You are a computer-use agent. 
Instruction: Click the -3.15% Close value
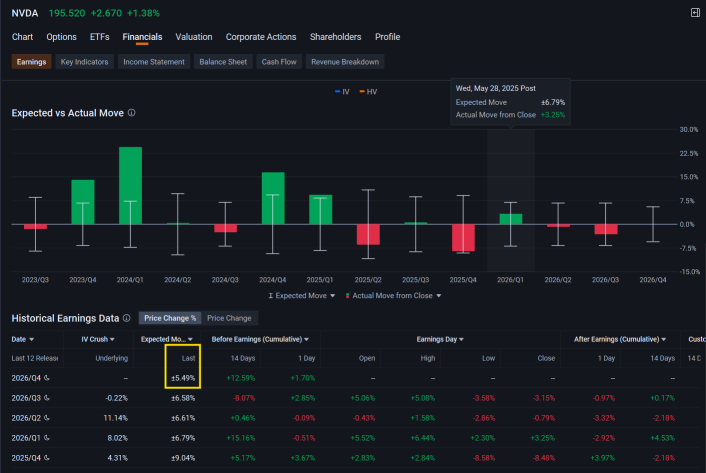(x=544, y=398)
